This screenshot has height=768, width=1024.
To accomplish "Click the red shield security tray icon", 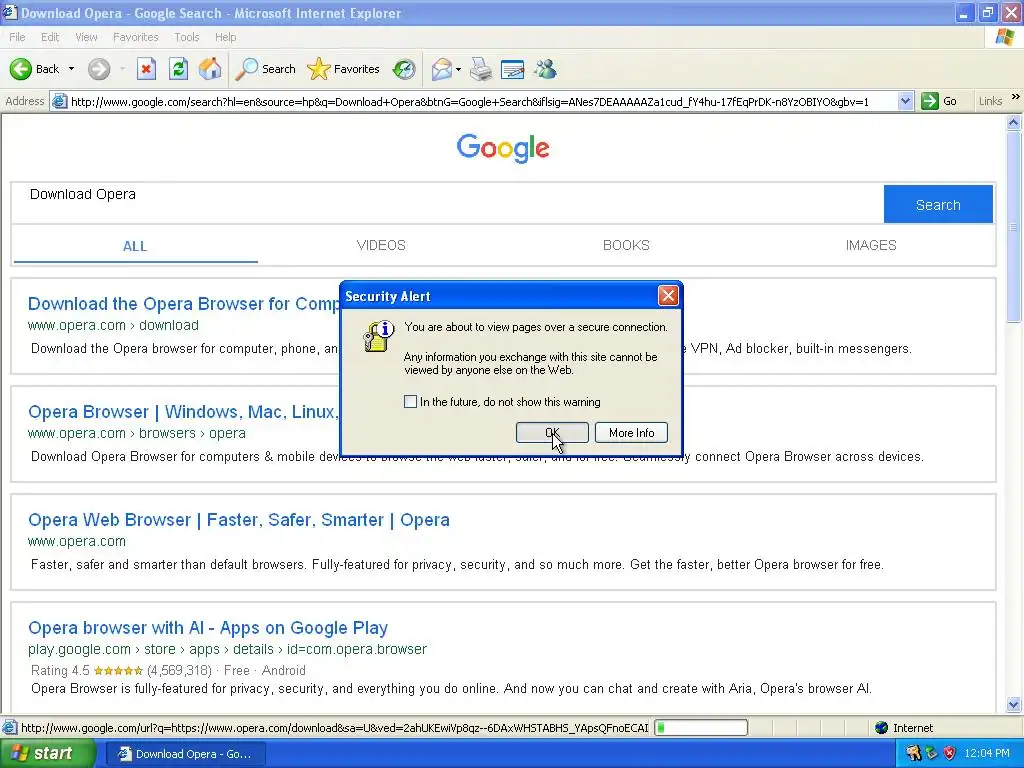I will tap(950, 754).
